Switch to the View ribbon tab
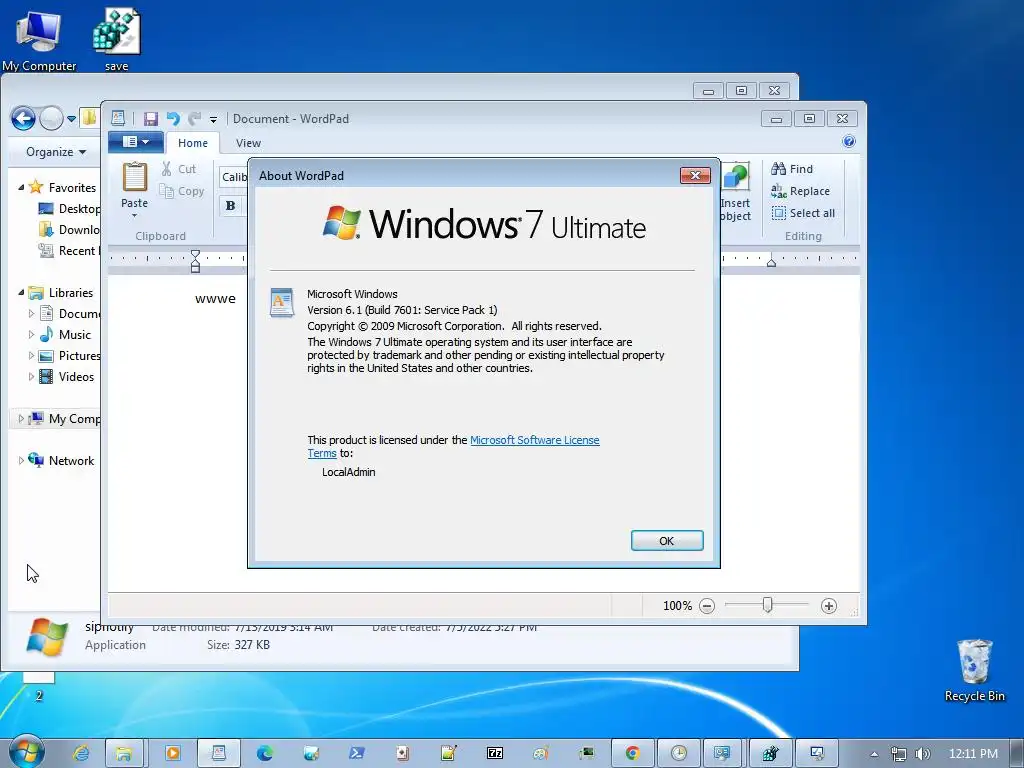This screenshot has height=768, width=1024. point(248,143)
